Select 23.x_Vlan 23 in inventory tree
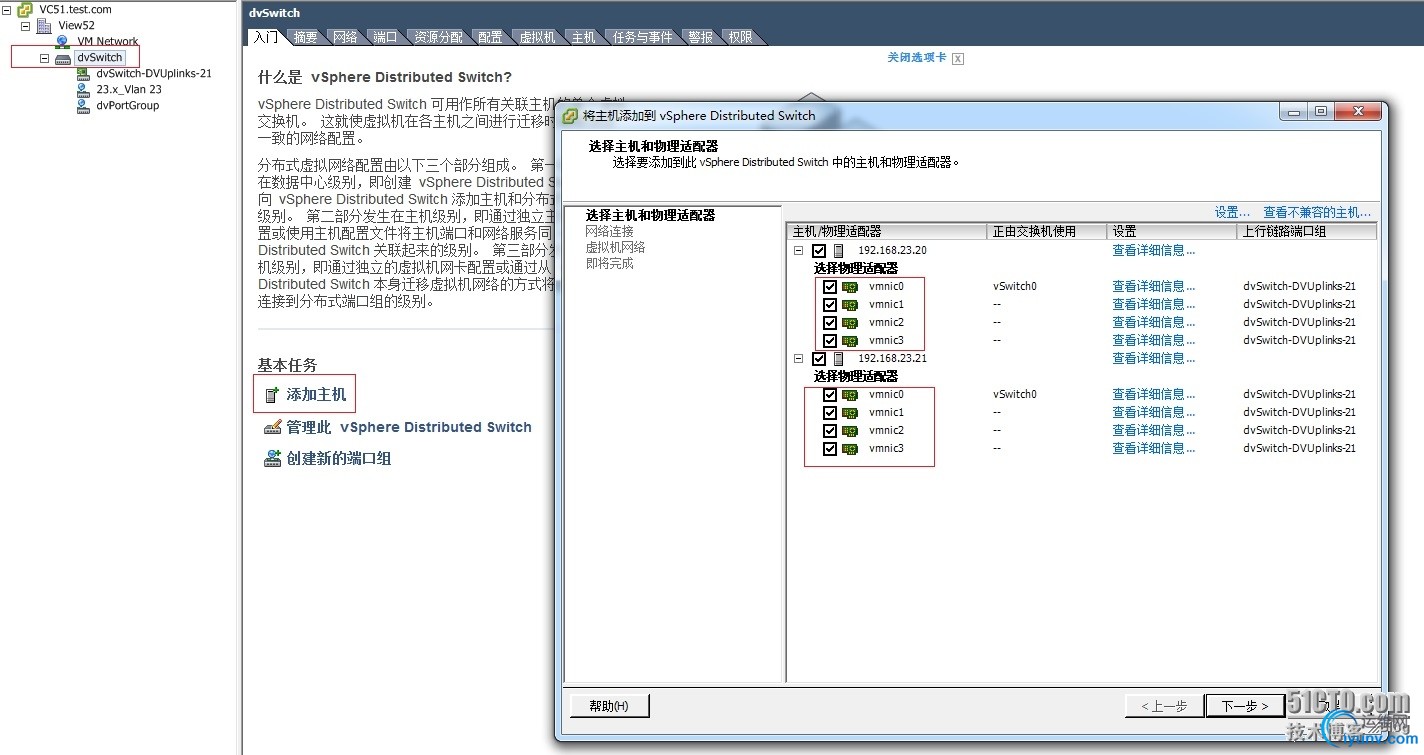Viewport: 1424px width, 755px height. point(129,89)
